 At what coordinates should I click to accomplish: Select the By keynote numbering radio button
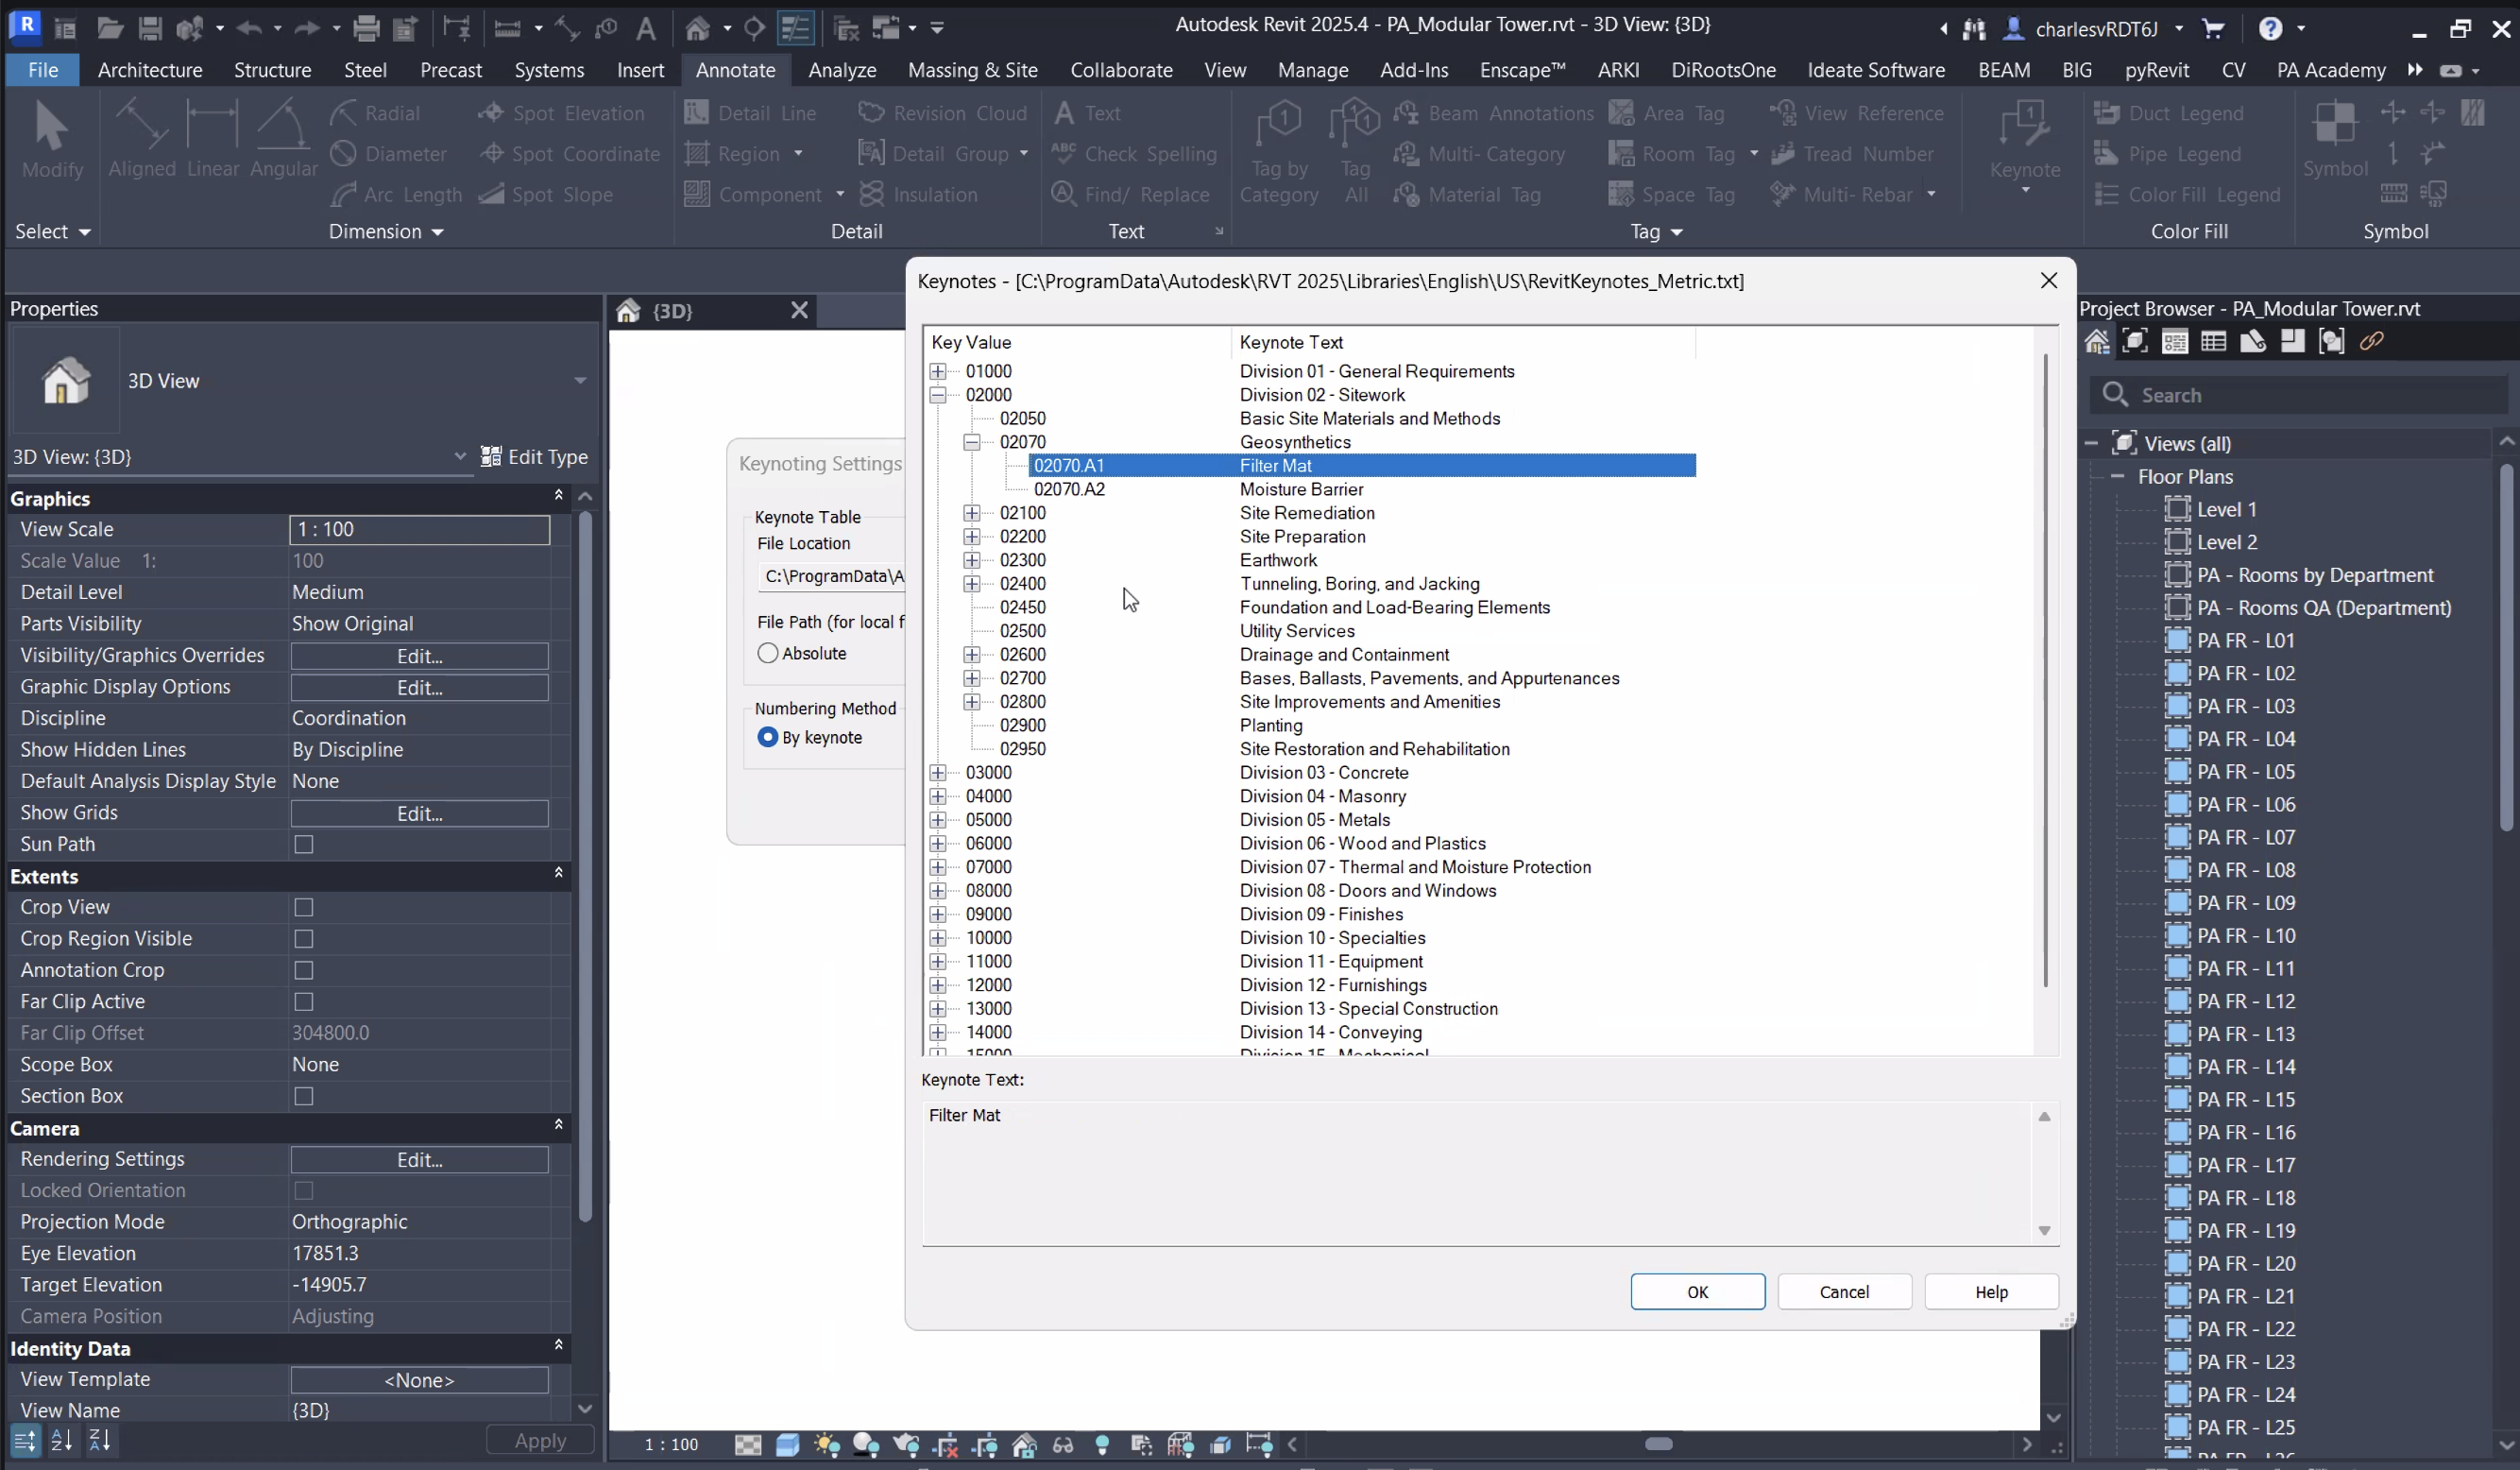coord(768,738)
